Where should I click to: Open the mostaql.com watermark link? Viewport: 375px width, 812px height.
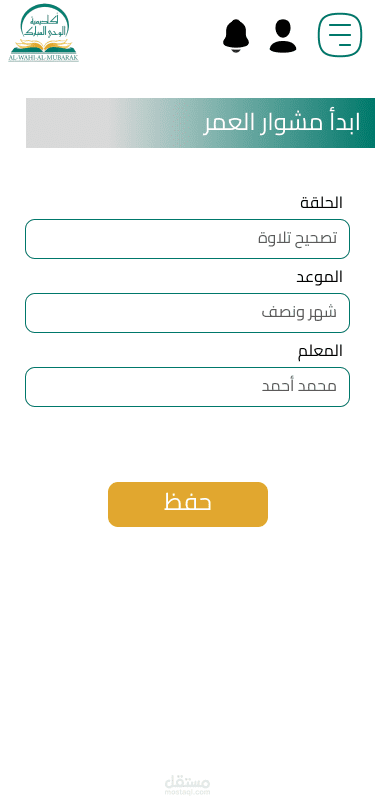coord(188,792)
